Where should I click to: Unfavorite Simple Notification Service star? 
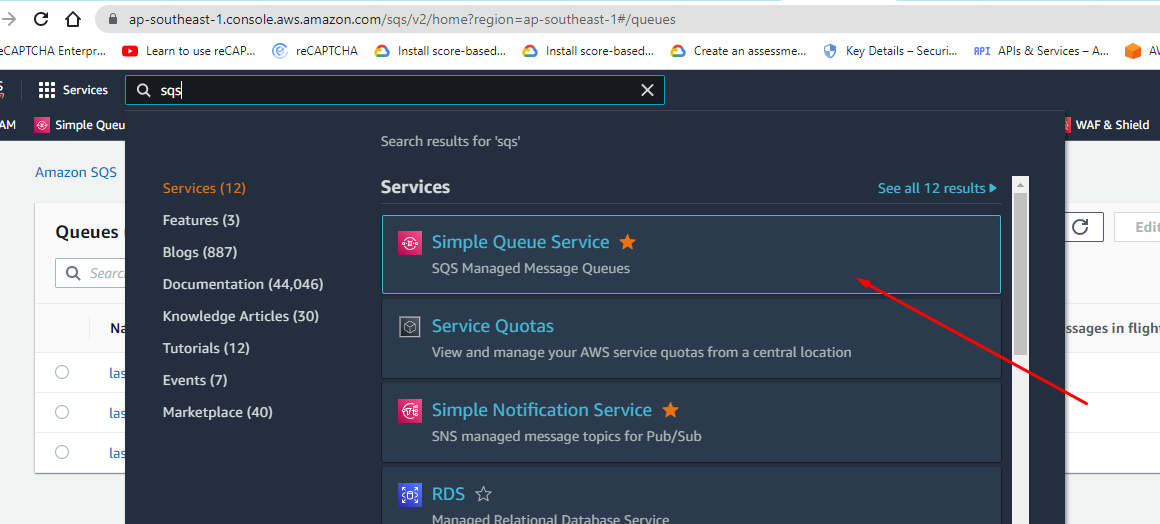coord(670,410)
